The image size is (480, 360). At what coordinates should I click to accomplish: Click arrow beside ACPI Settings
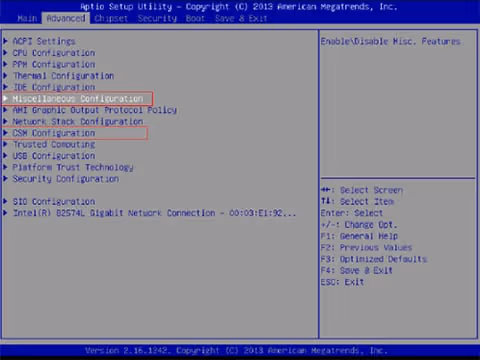click(5, 41)
